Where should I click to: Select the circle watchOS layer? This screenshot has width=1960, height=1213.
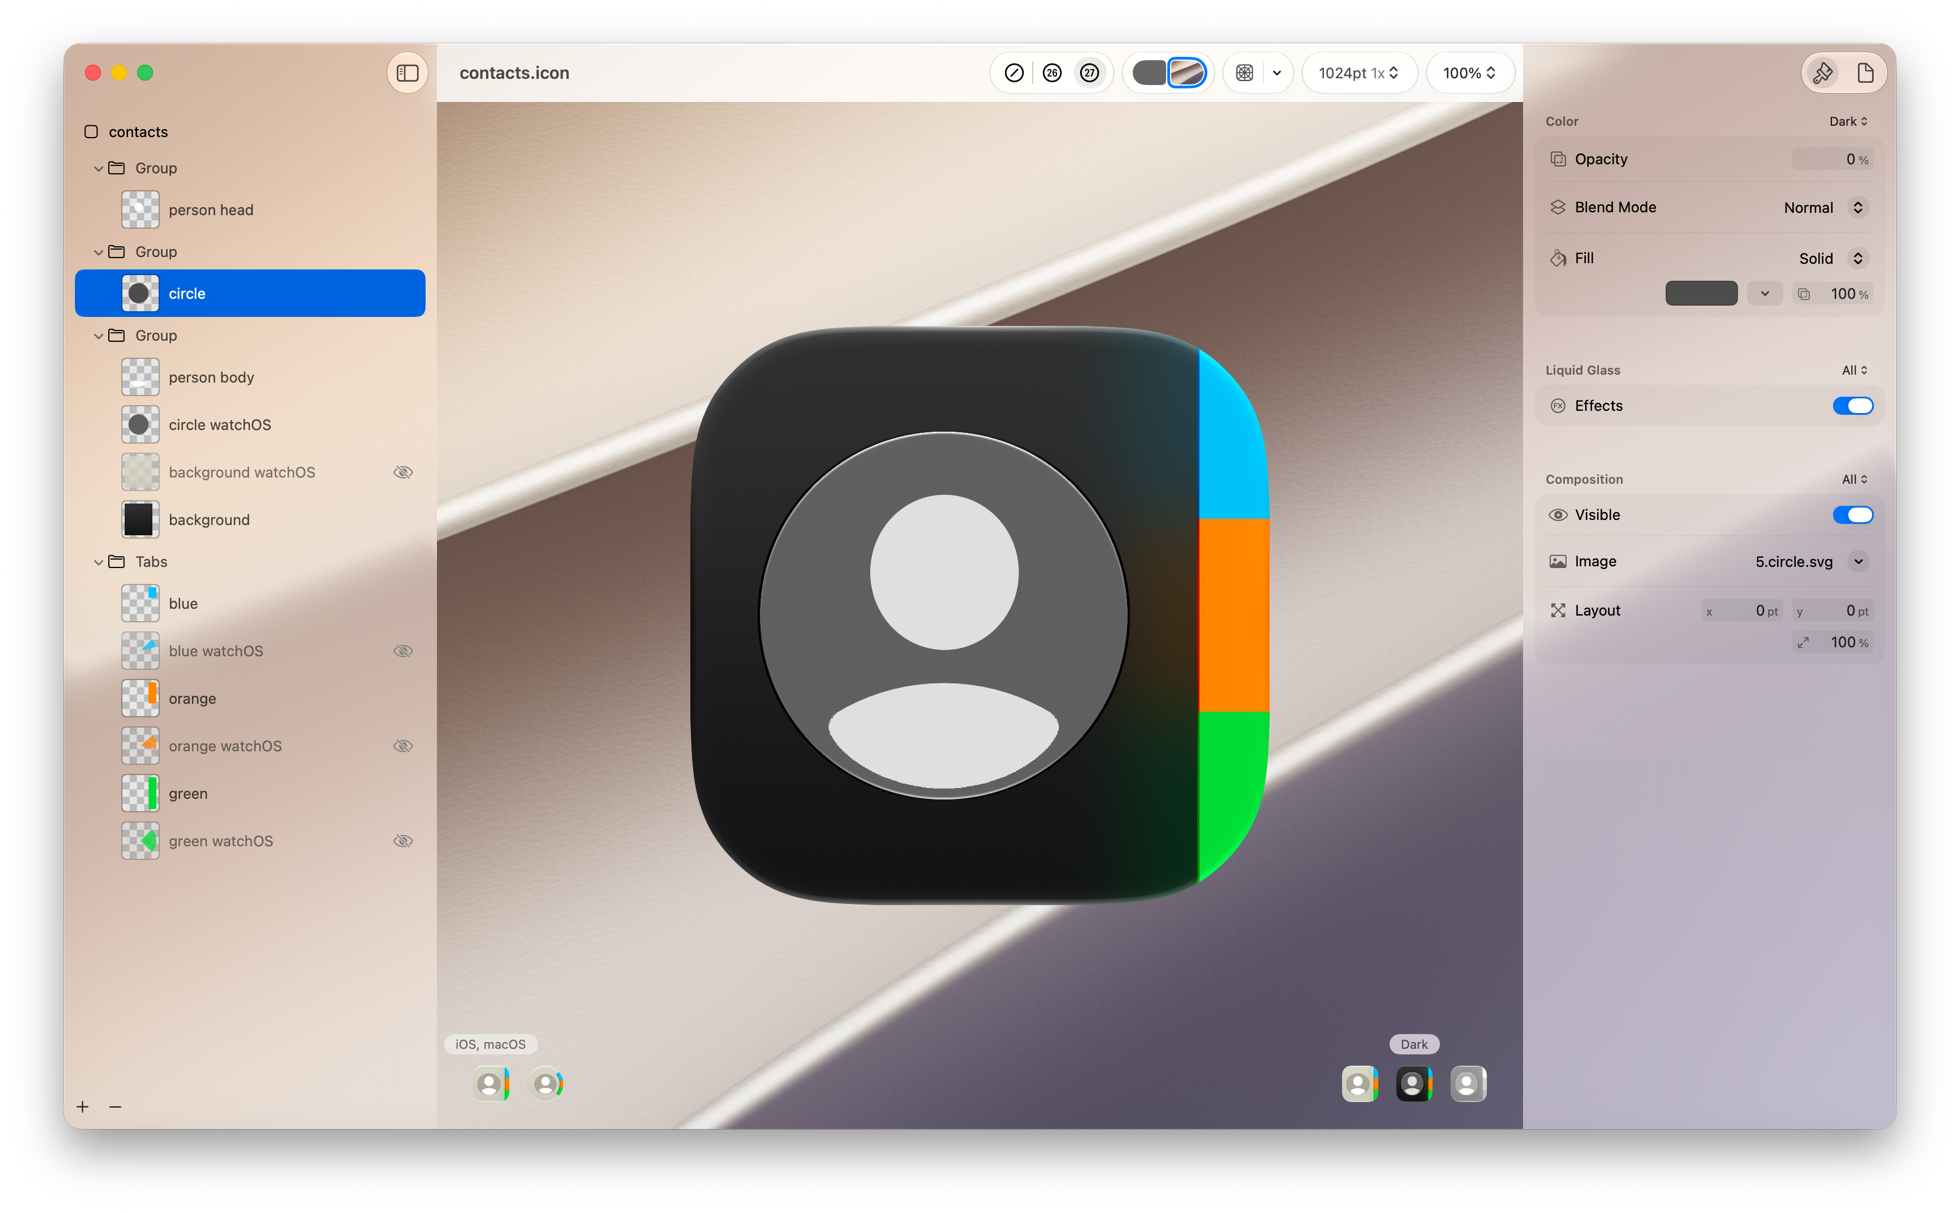click(250, 425)
